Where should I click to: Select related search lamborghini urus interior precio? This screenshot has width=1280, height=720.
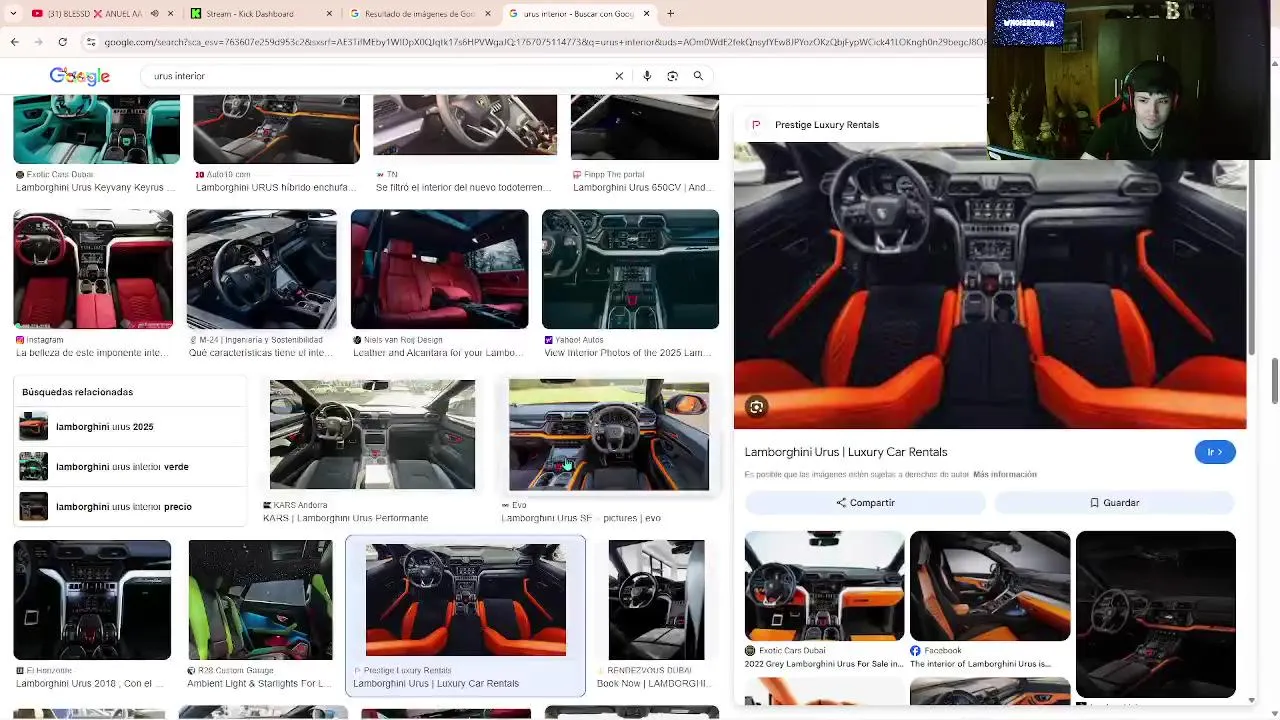(x=130, y=507)
